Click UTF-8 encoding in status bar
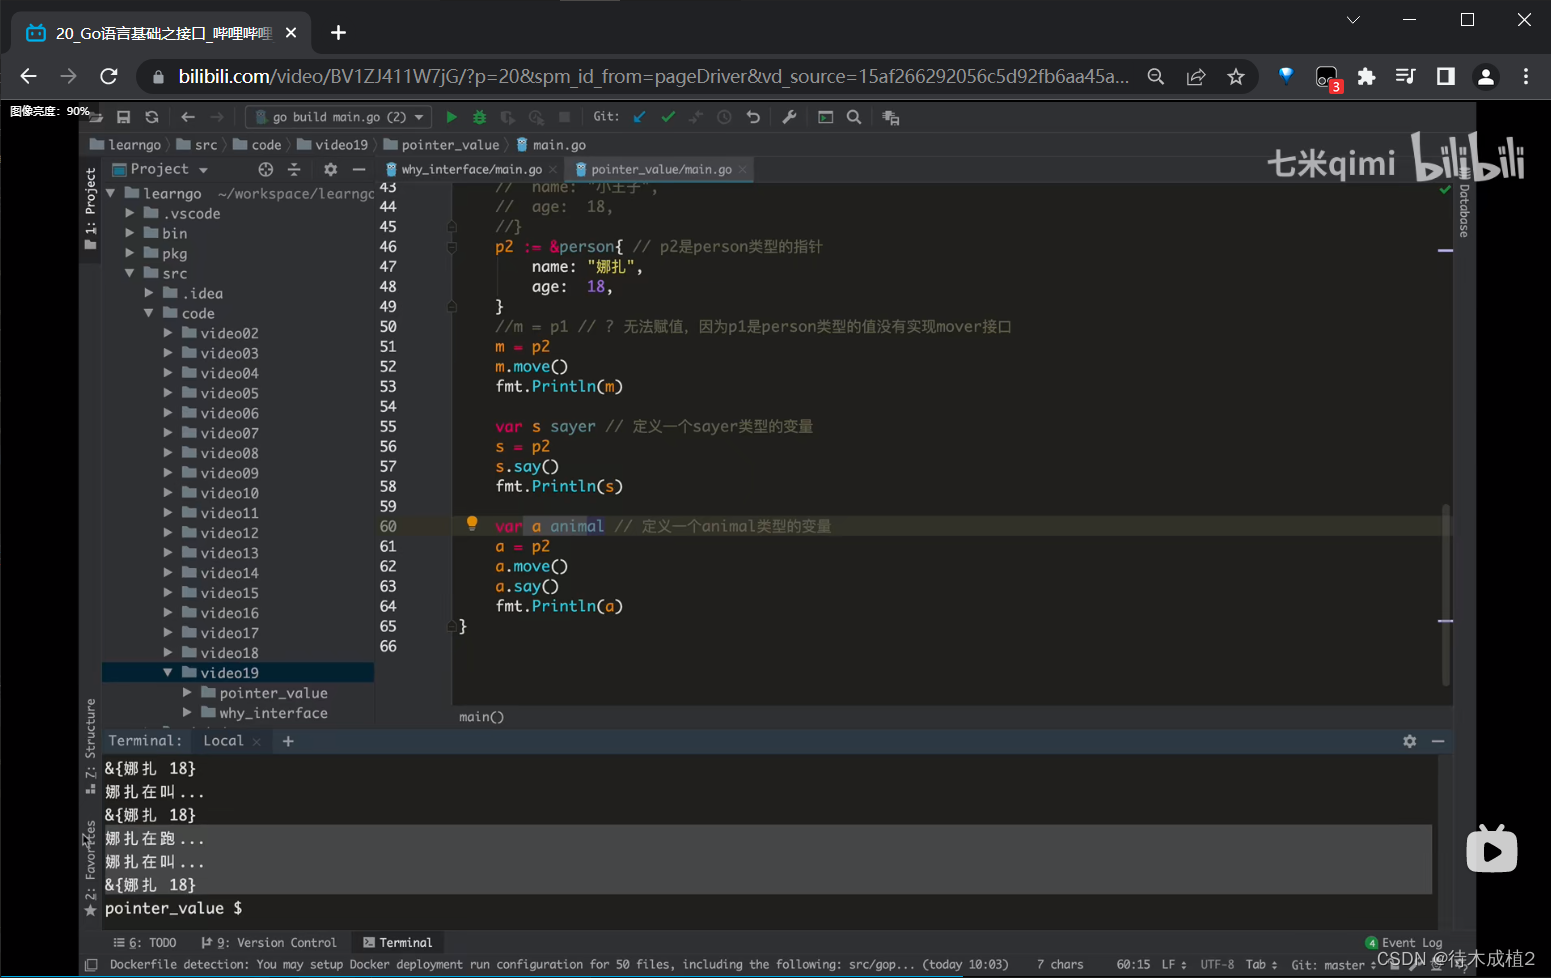Image resolution: width=1551 pixels, height=978 pixels. [x=1217, y=965]
